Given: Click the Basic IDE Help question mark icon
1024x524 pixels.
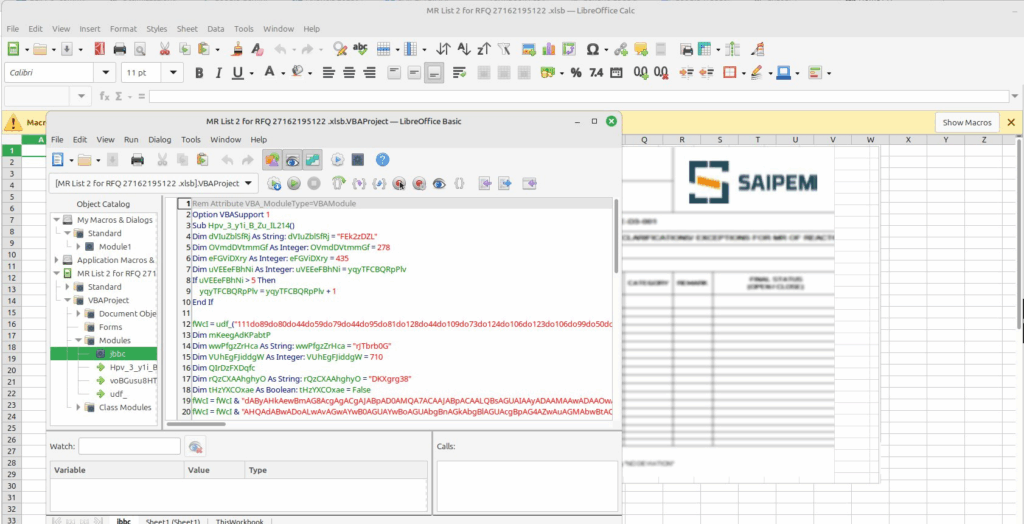Looking at the screenshot, I should [x=383, y=159].
